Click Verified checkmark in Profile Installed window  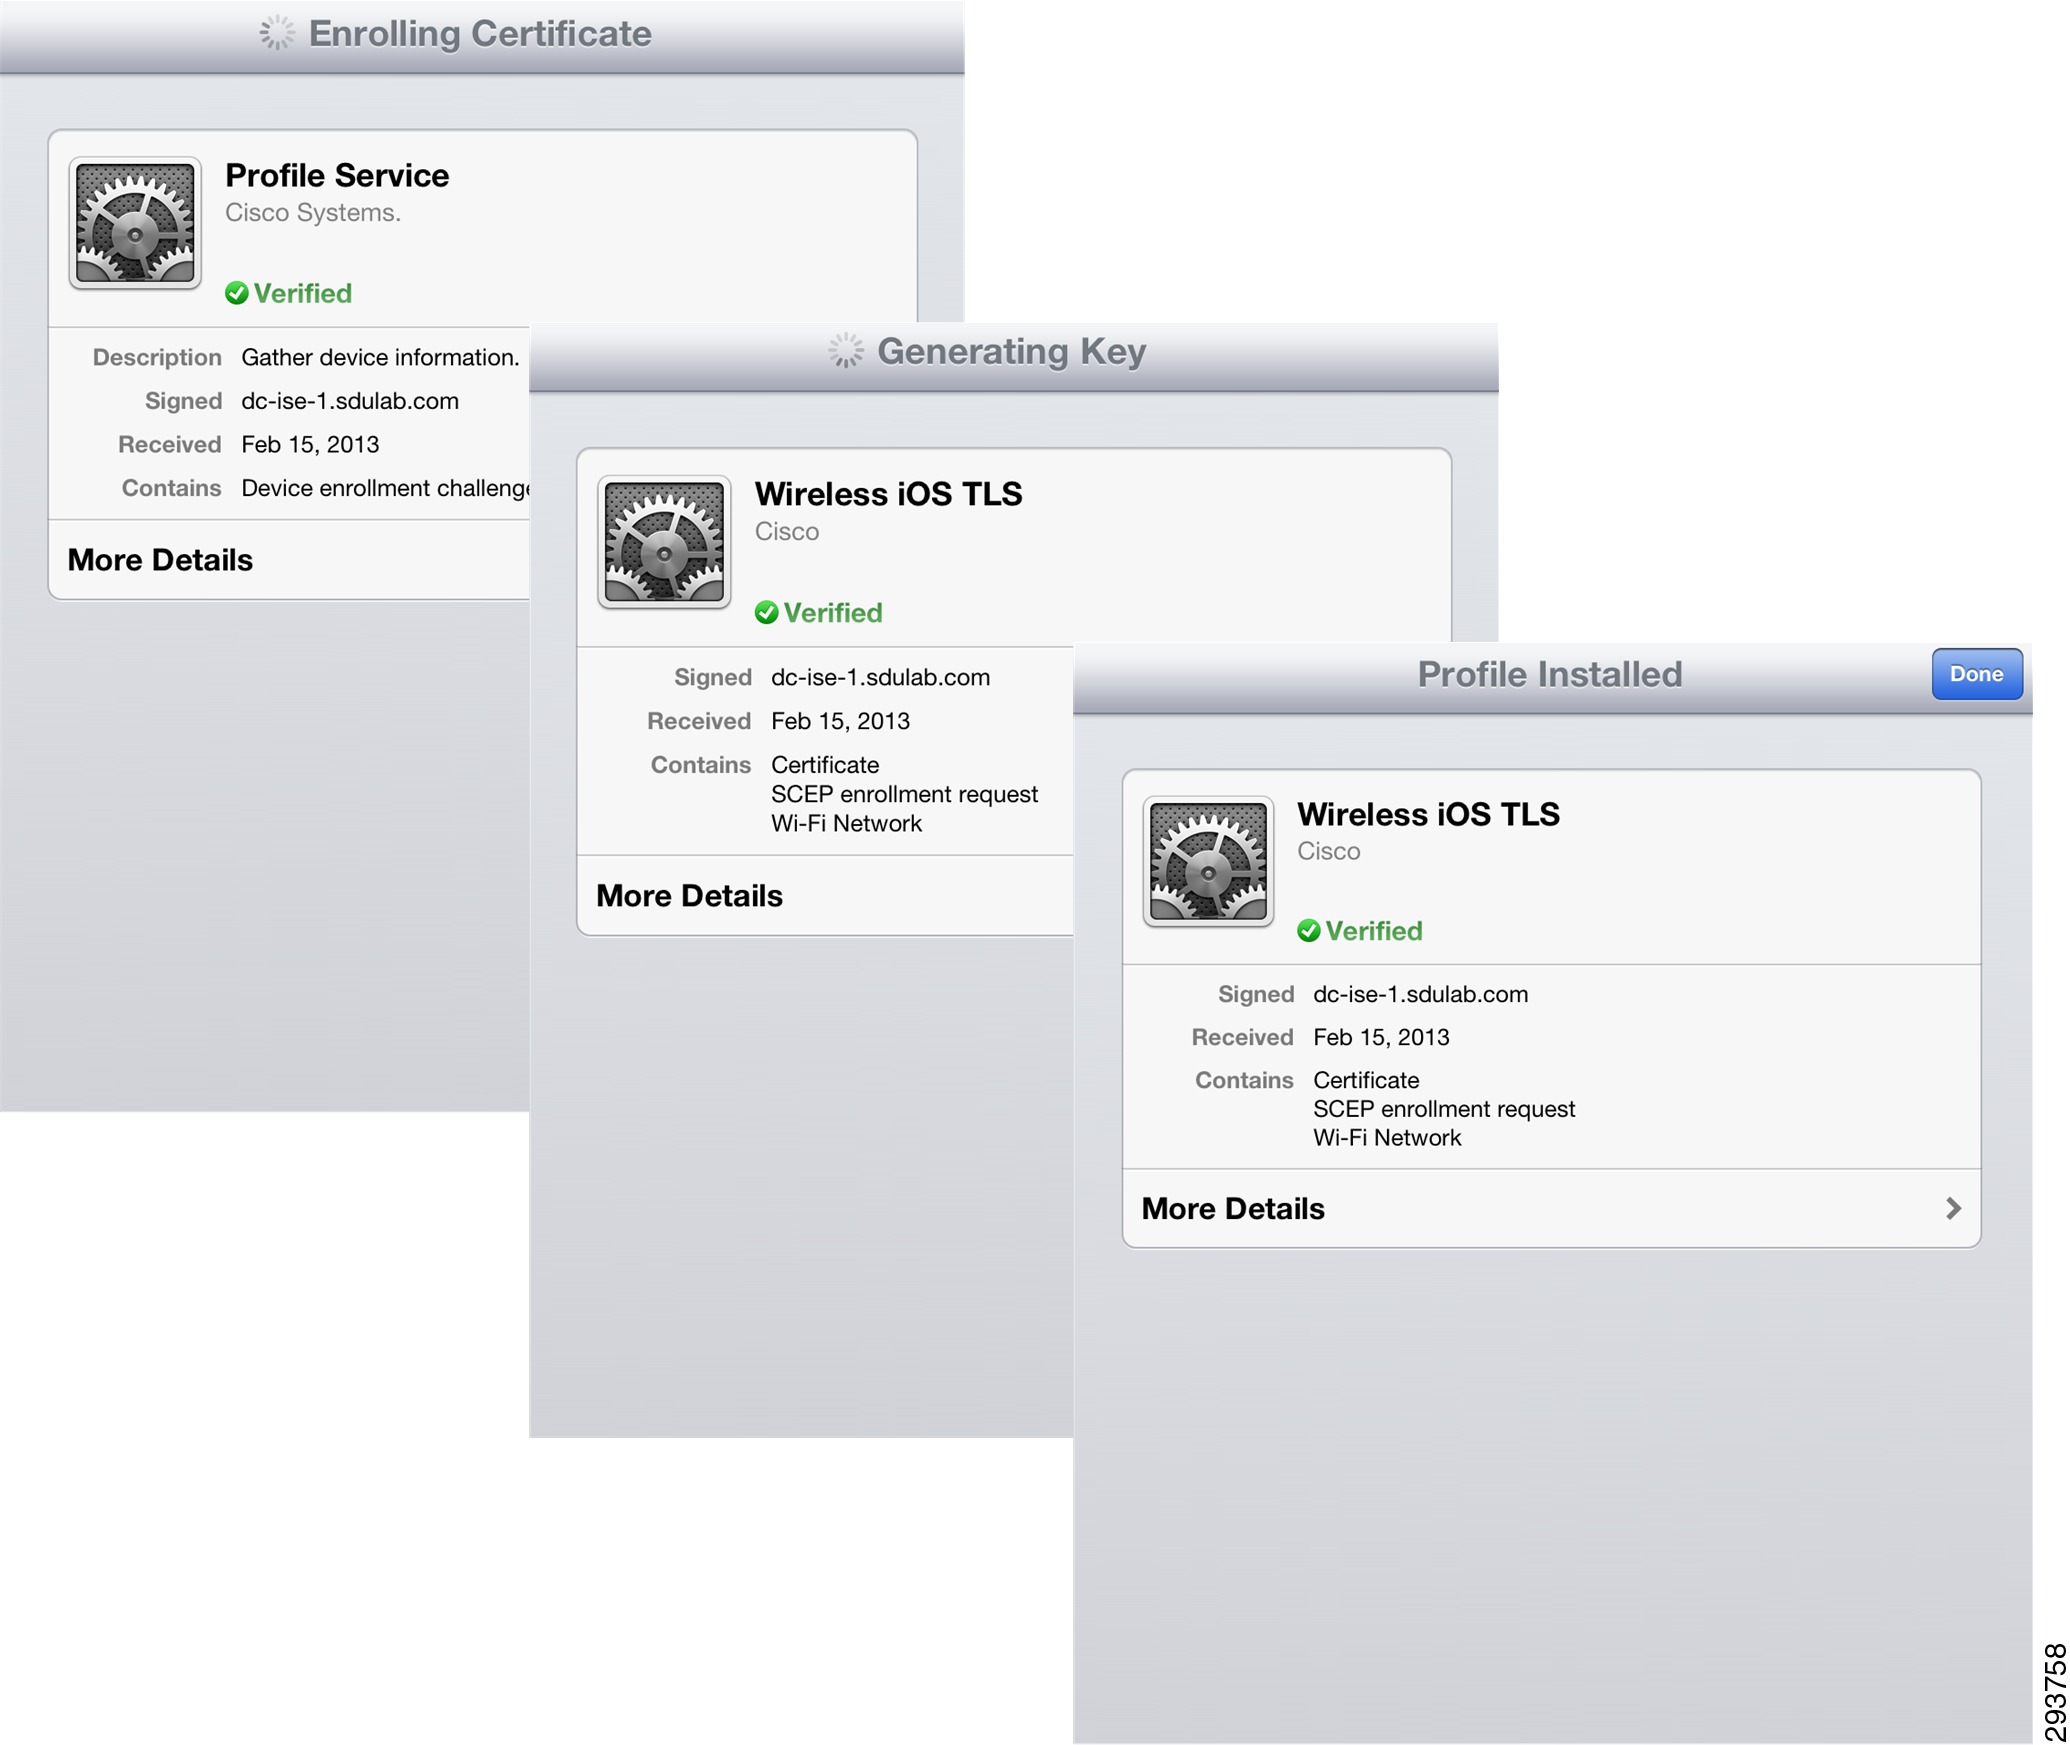click(1309, 931)
